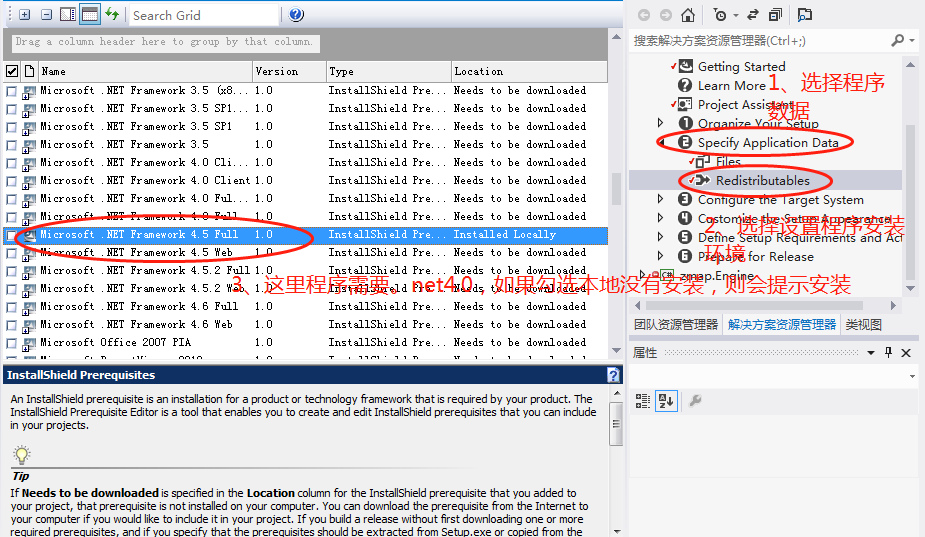Click the step 3 circle icon
The height and width of the screenshot is (537, 925).
[685, 199]
